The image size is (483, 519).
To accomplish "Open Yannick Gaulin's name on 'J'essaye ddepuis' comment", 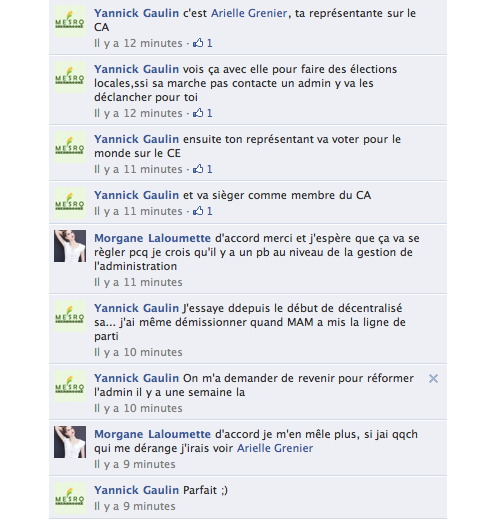I will point(136,308).
